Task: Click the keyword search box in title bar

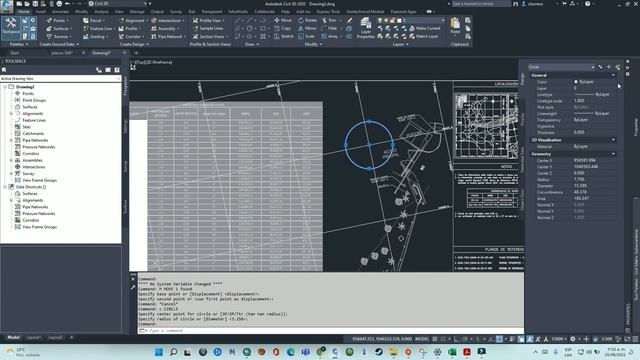Action: coord(480,4)
